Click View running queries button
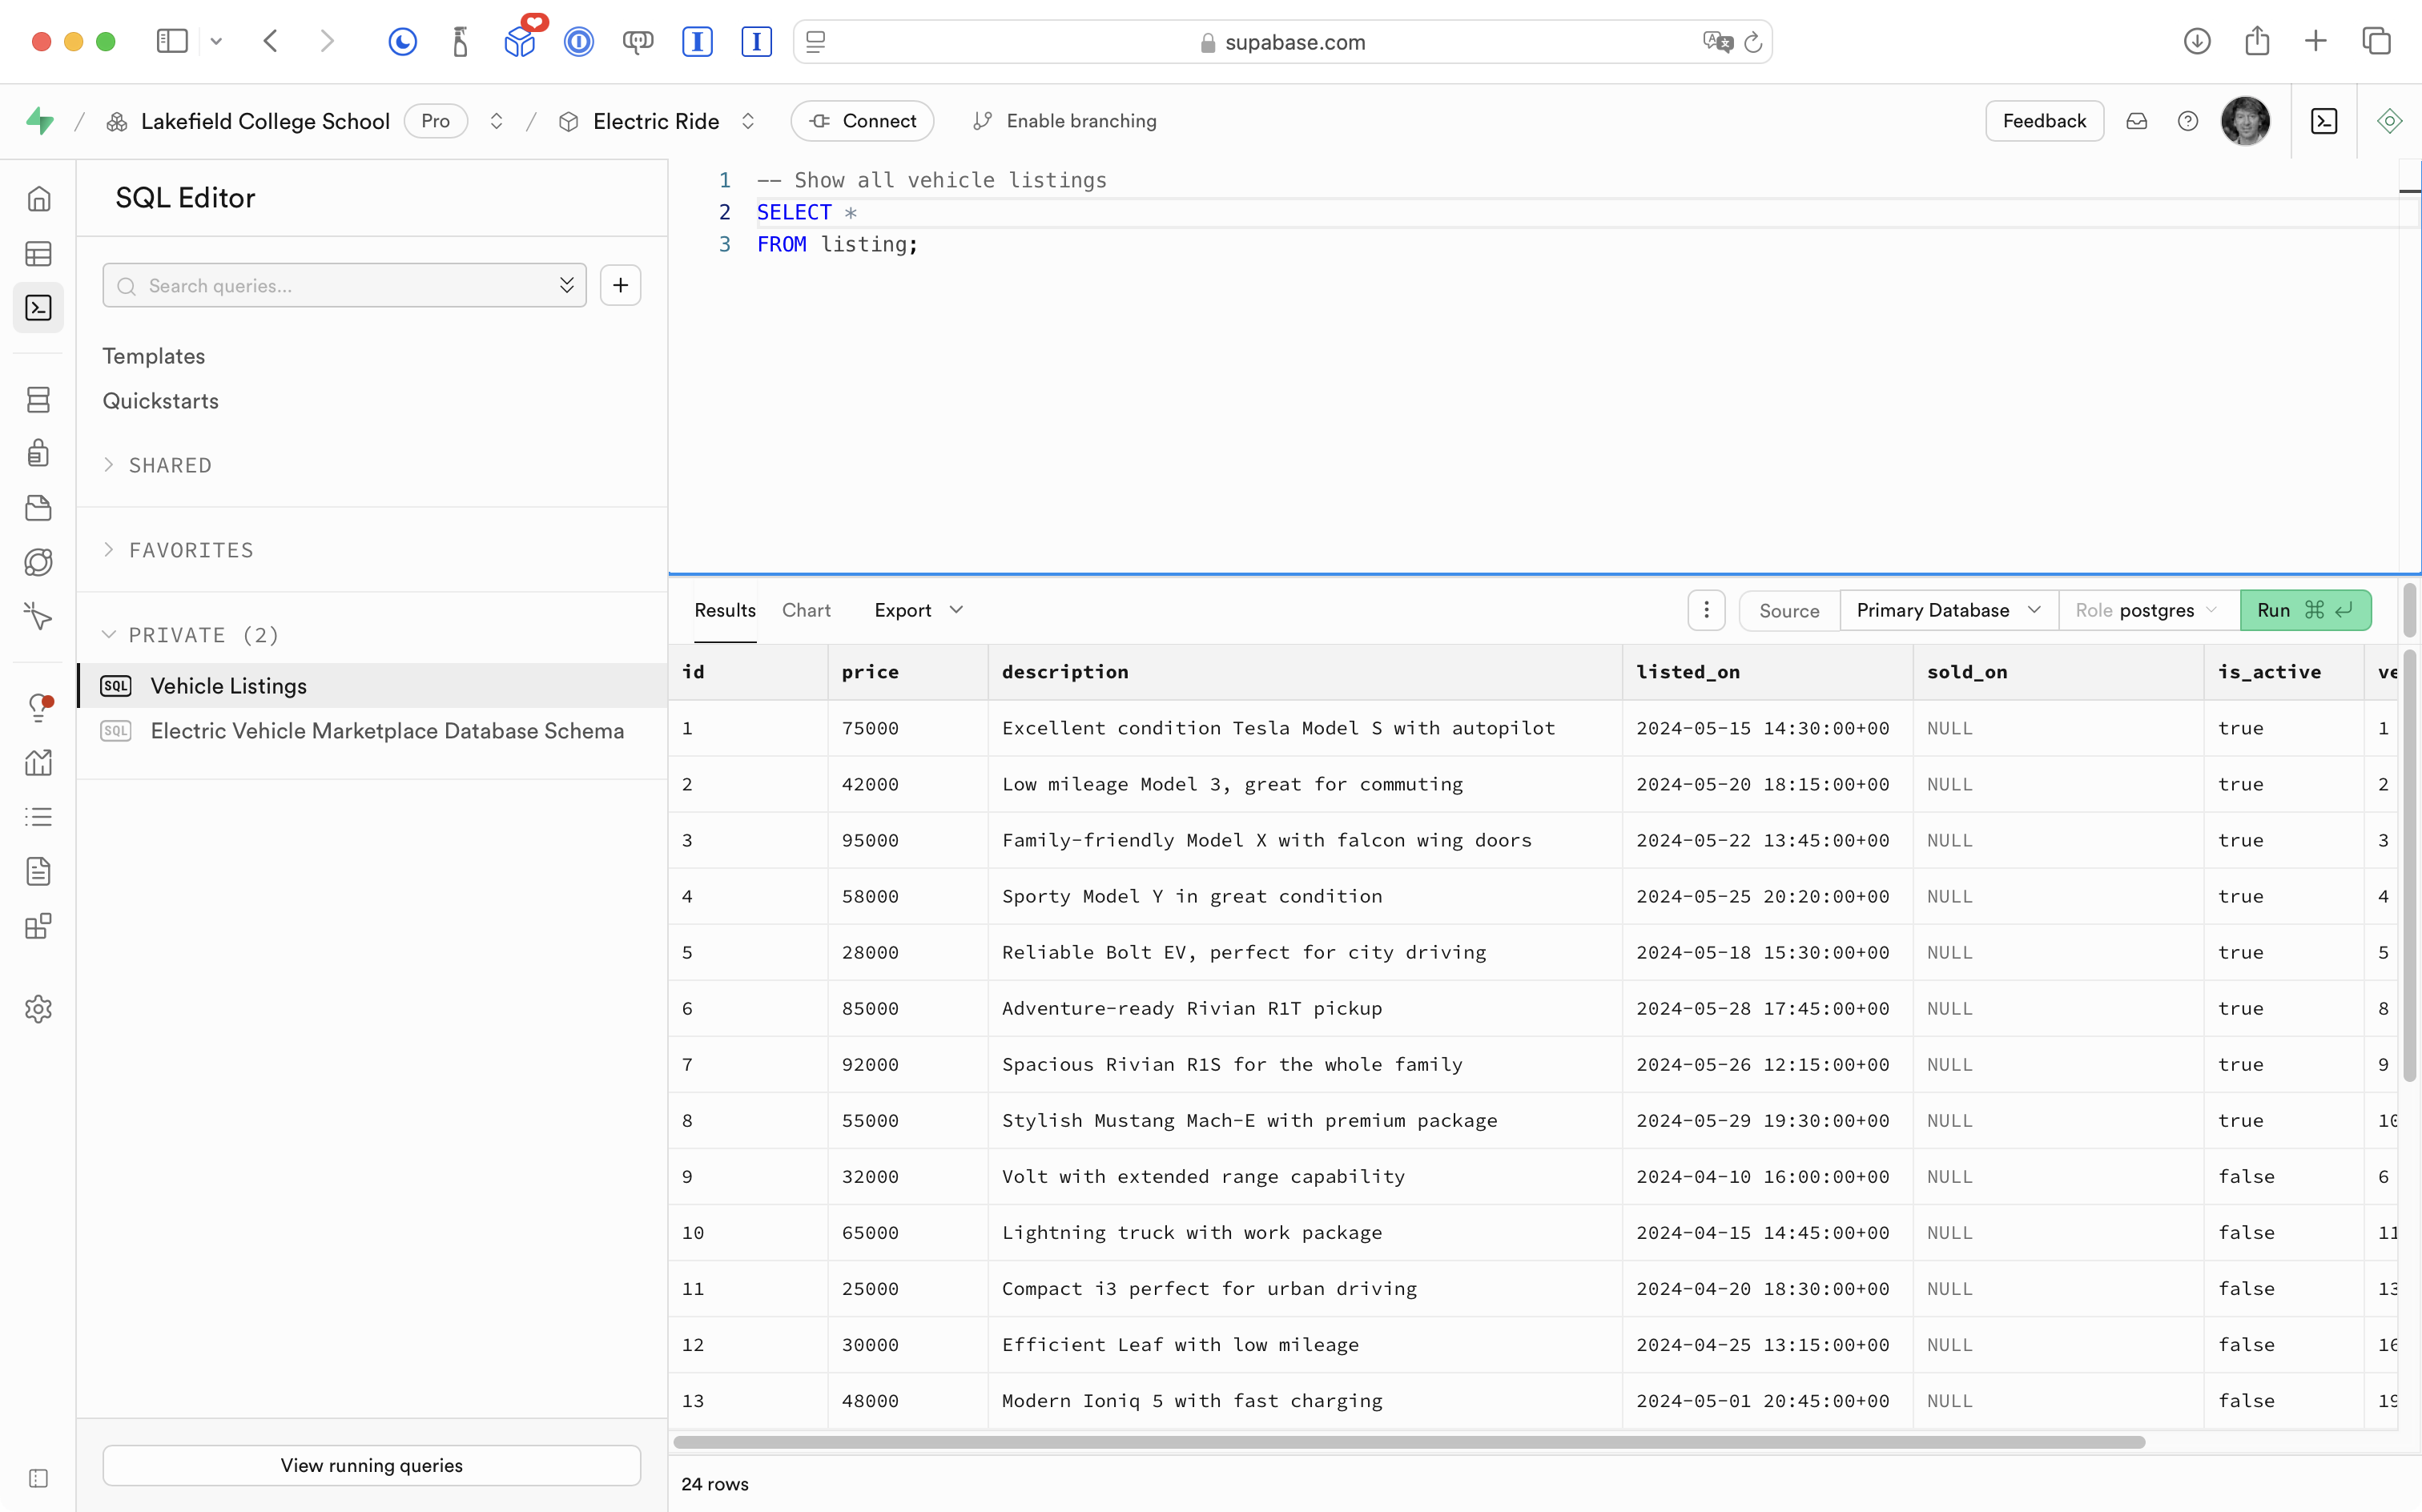2422x1512 pixels. [x=371, y=1465]
